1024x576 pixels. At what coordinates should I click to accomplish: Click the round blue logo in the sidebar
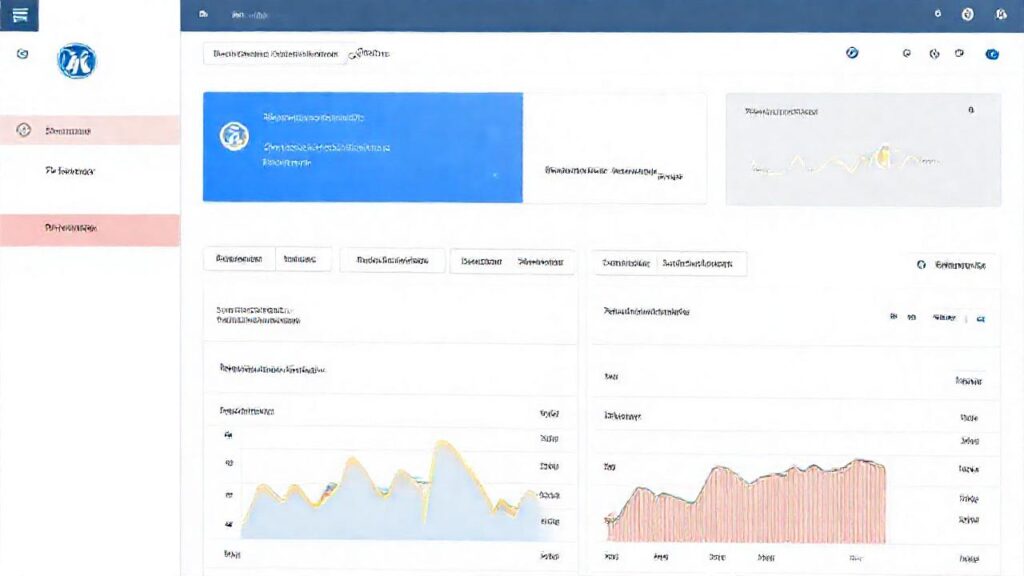tap(76, 61)
